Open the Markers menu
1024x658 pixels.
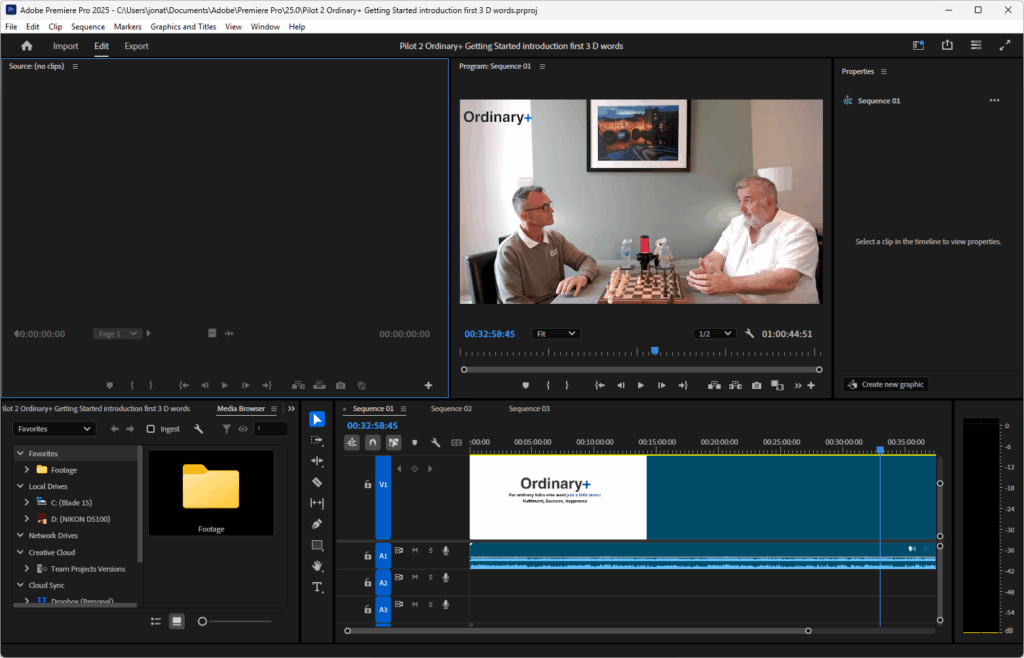[x=127, y=27]
